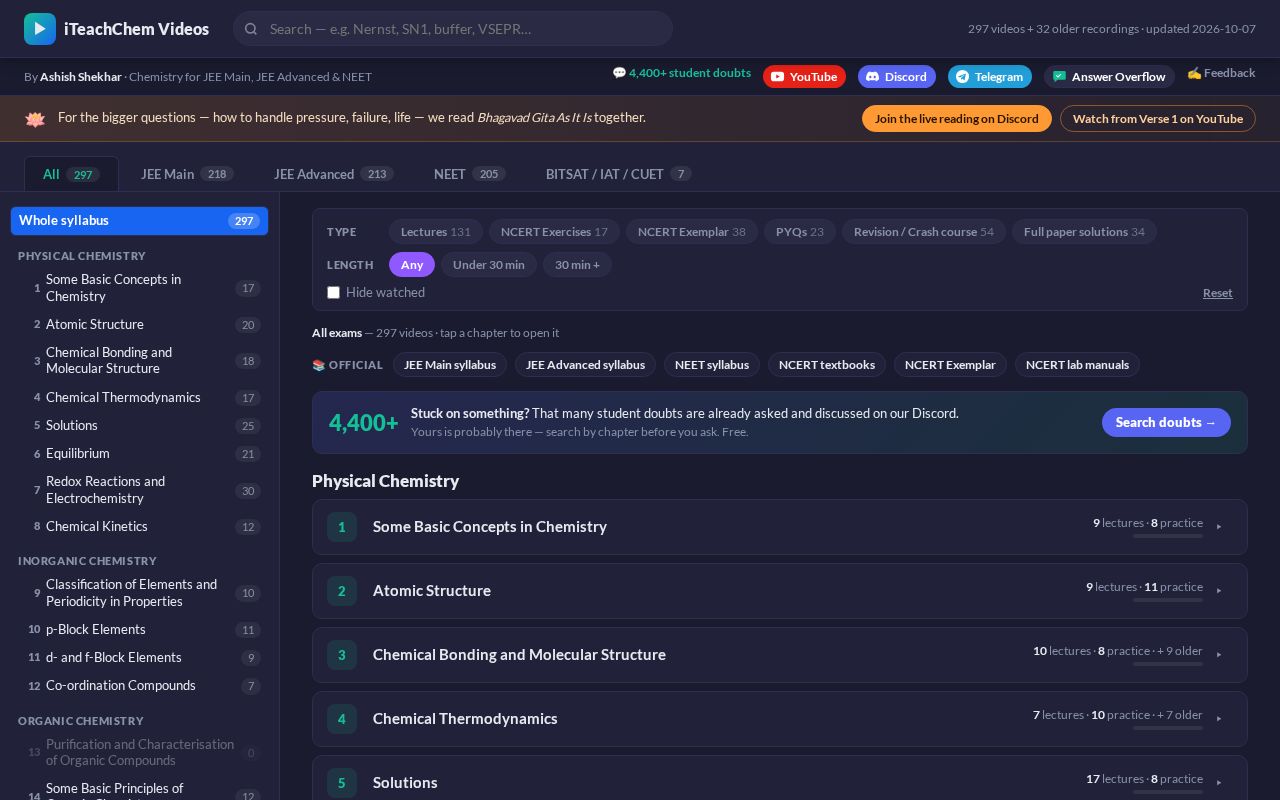
Task: Click the Telegram icon in the Telegram pill
Action: [x=962, y=77]
